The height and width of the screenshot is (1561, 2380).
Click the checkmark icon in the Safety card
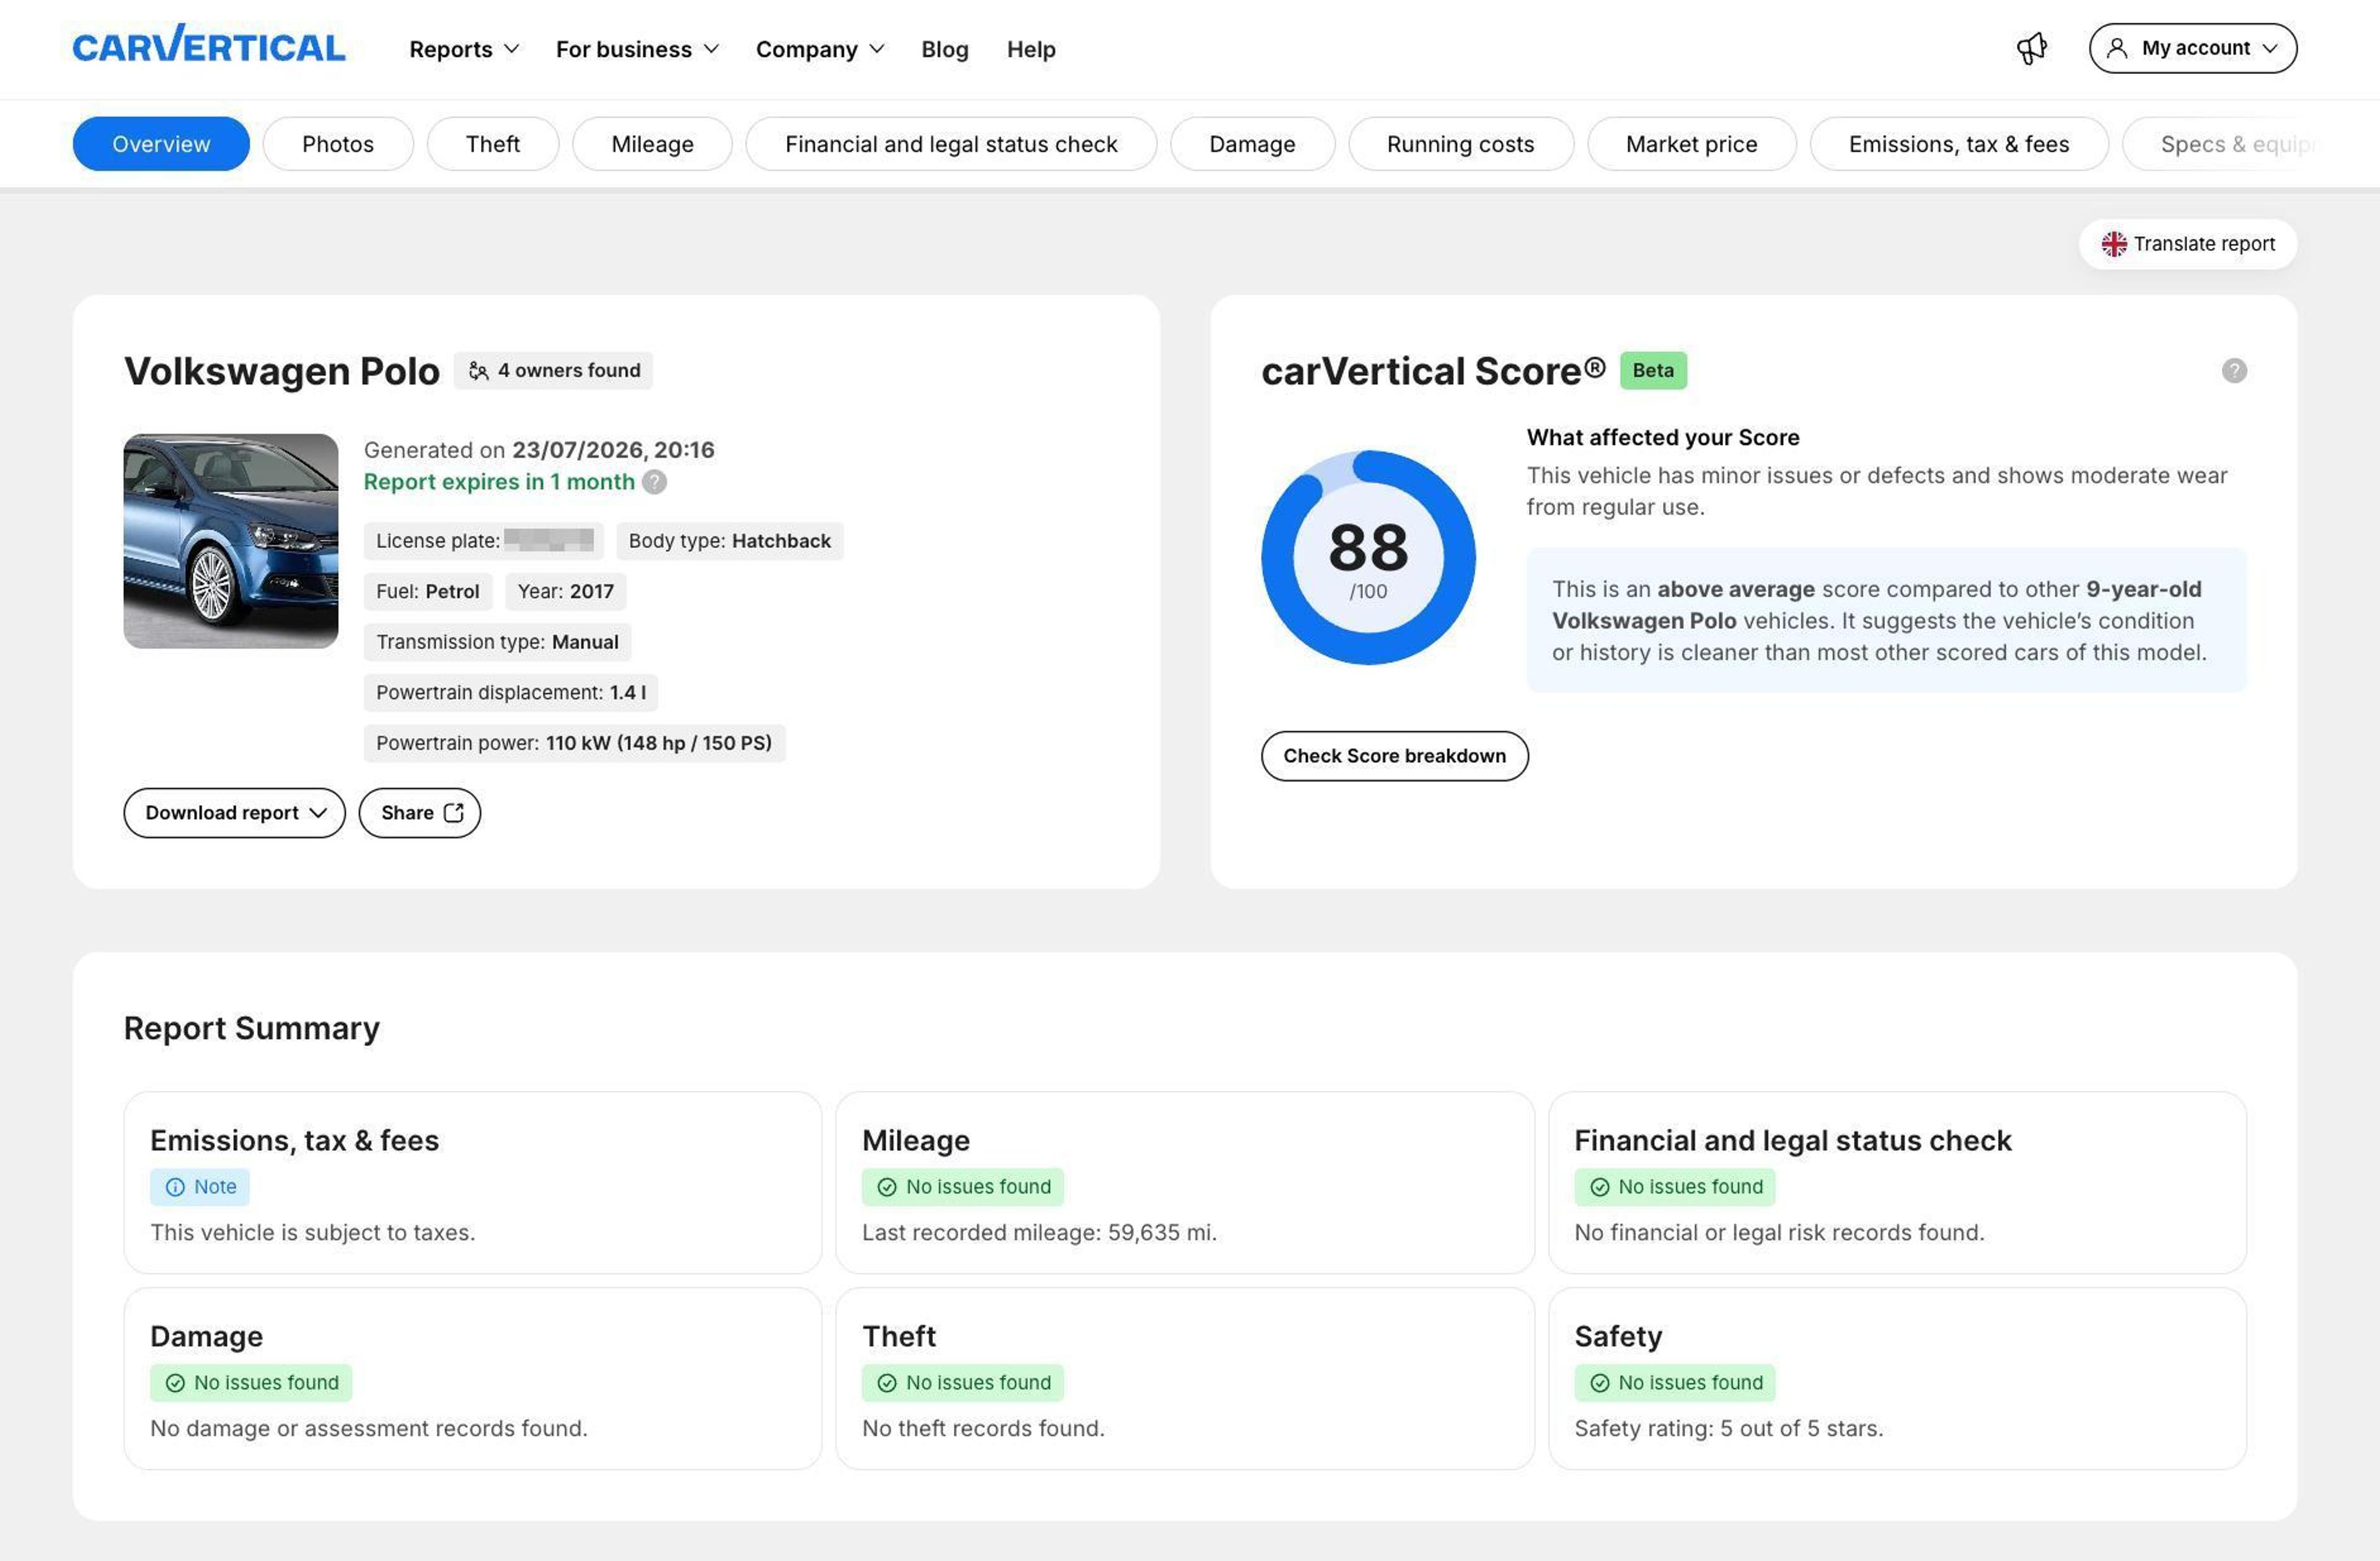1600,1383
